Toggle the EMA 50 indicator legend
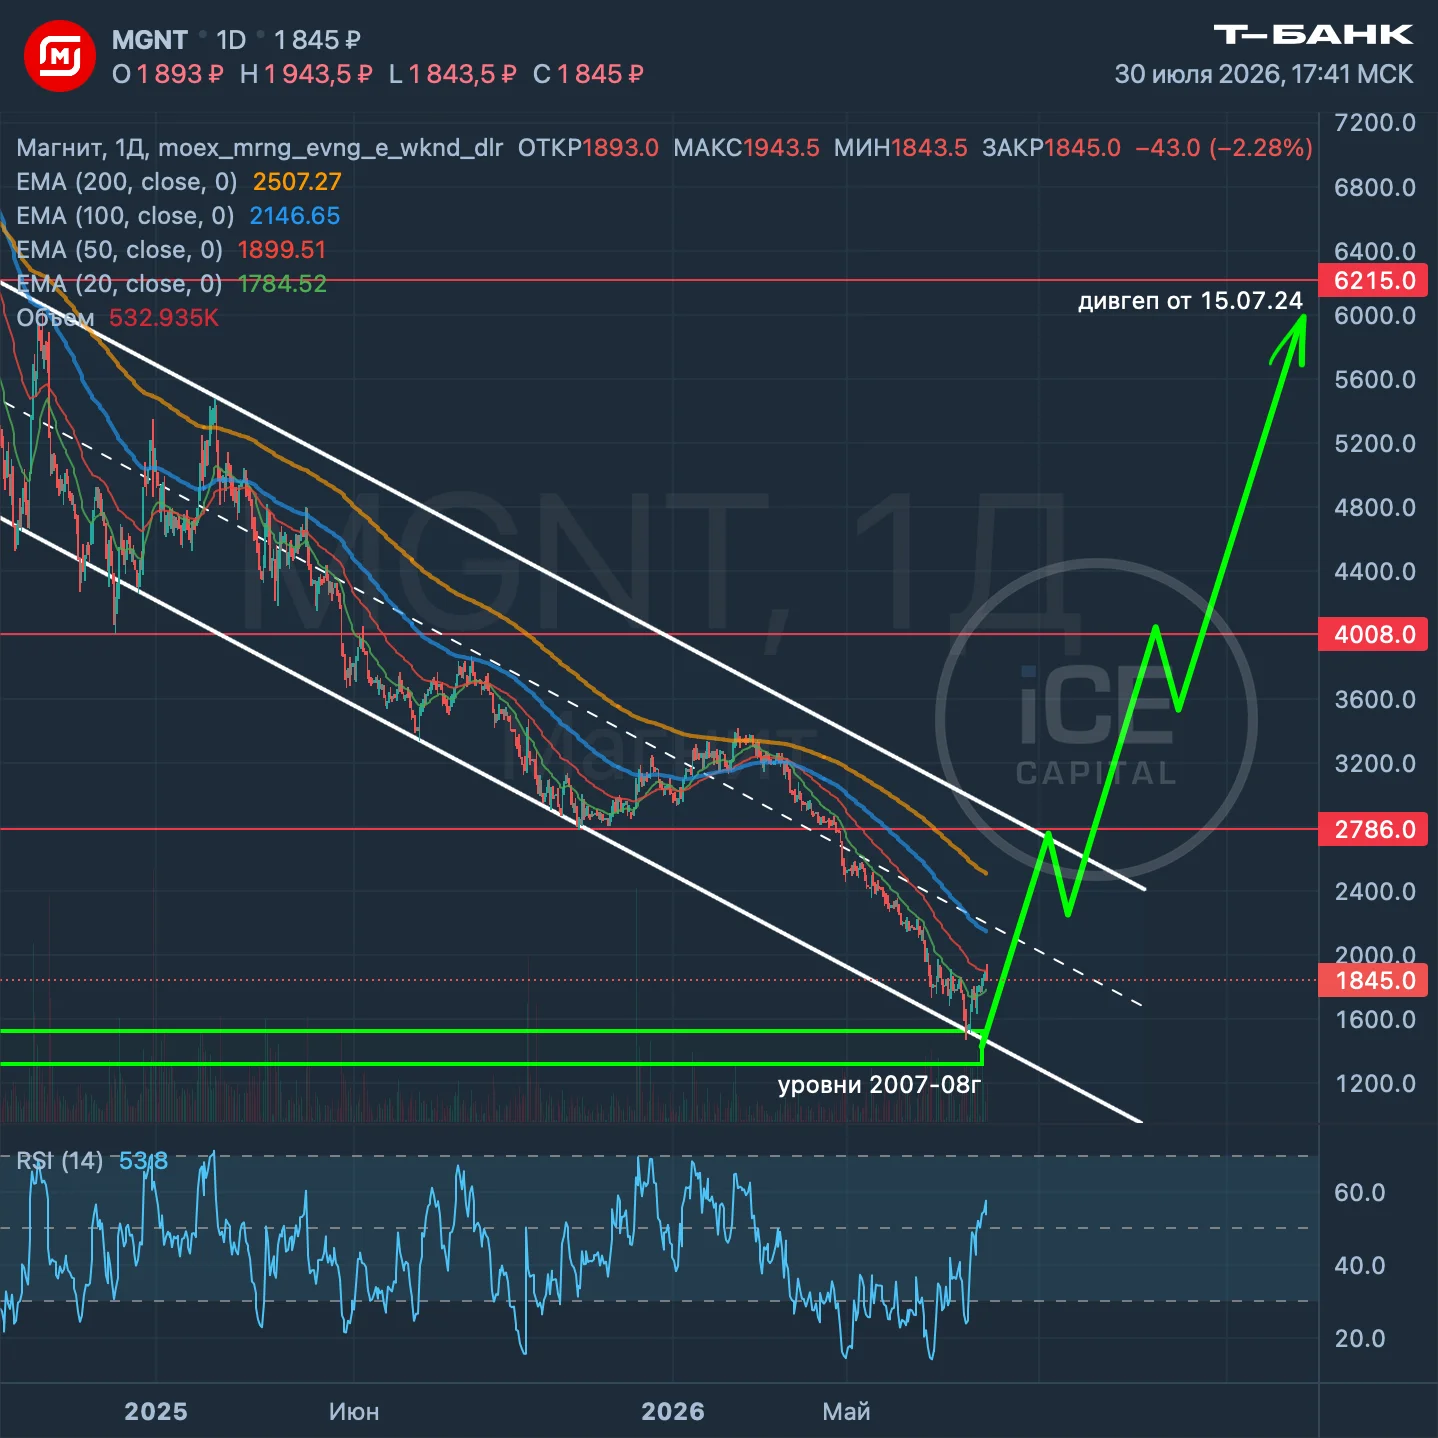 (x=171, y=250)
